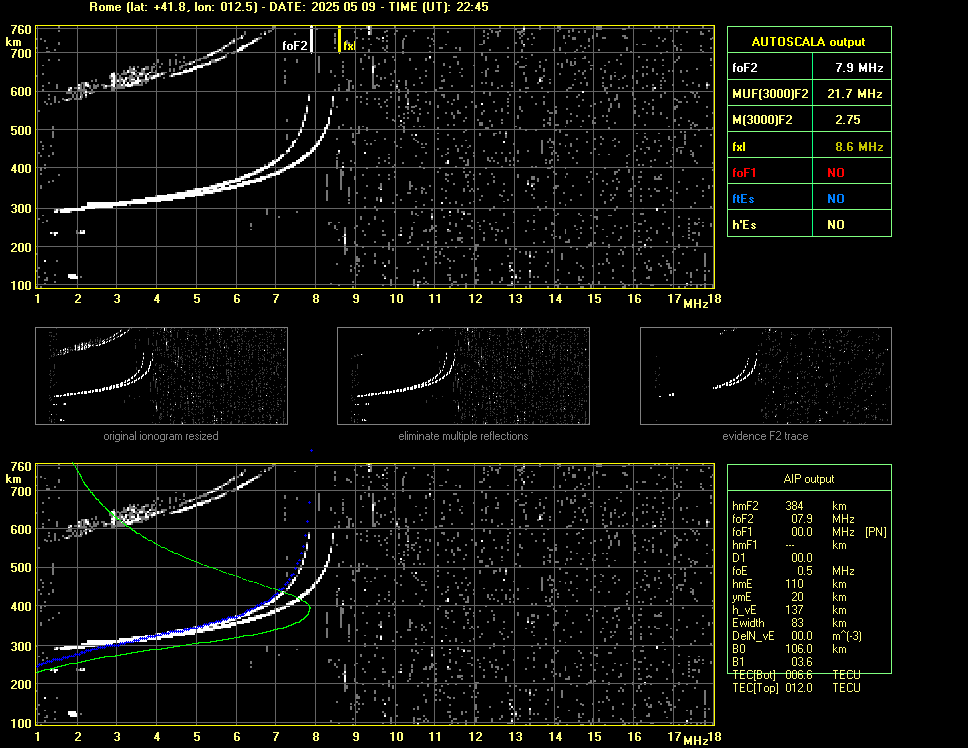Viewport: 968px width, 748px height.
Task: Click the yellow '8.6 MHz' value
Action: pos(859,147)
